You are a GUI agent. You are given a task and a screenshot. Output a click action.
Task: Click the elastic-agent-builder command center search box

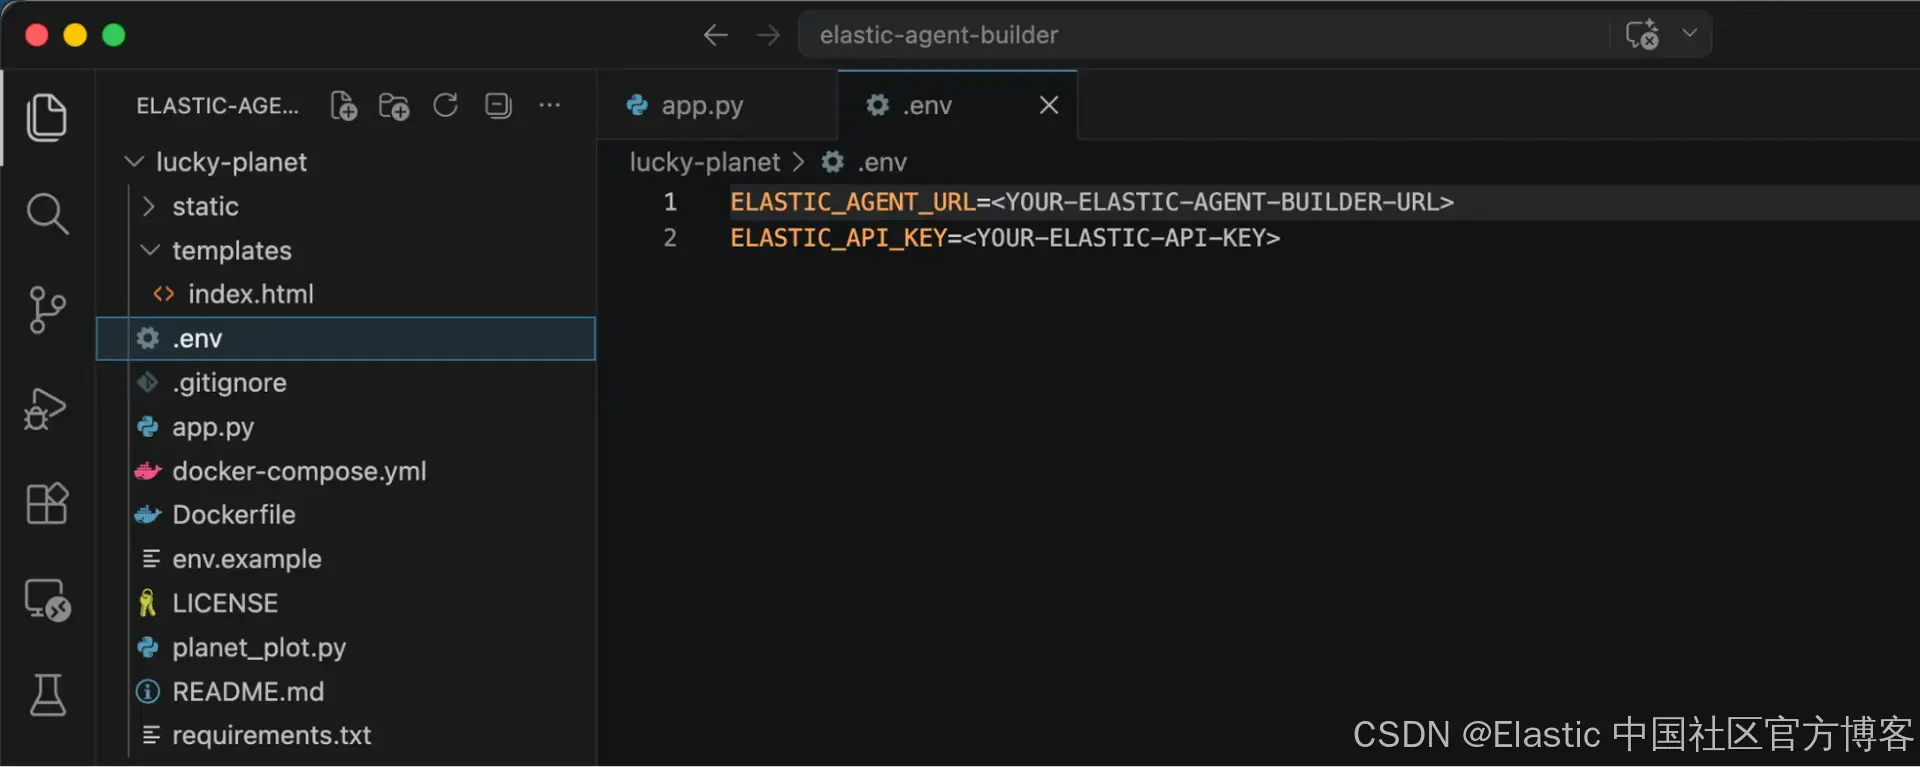[x=1204, y=35]
